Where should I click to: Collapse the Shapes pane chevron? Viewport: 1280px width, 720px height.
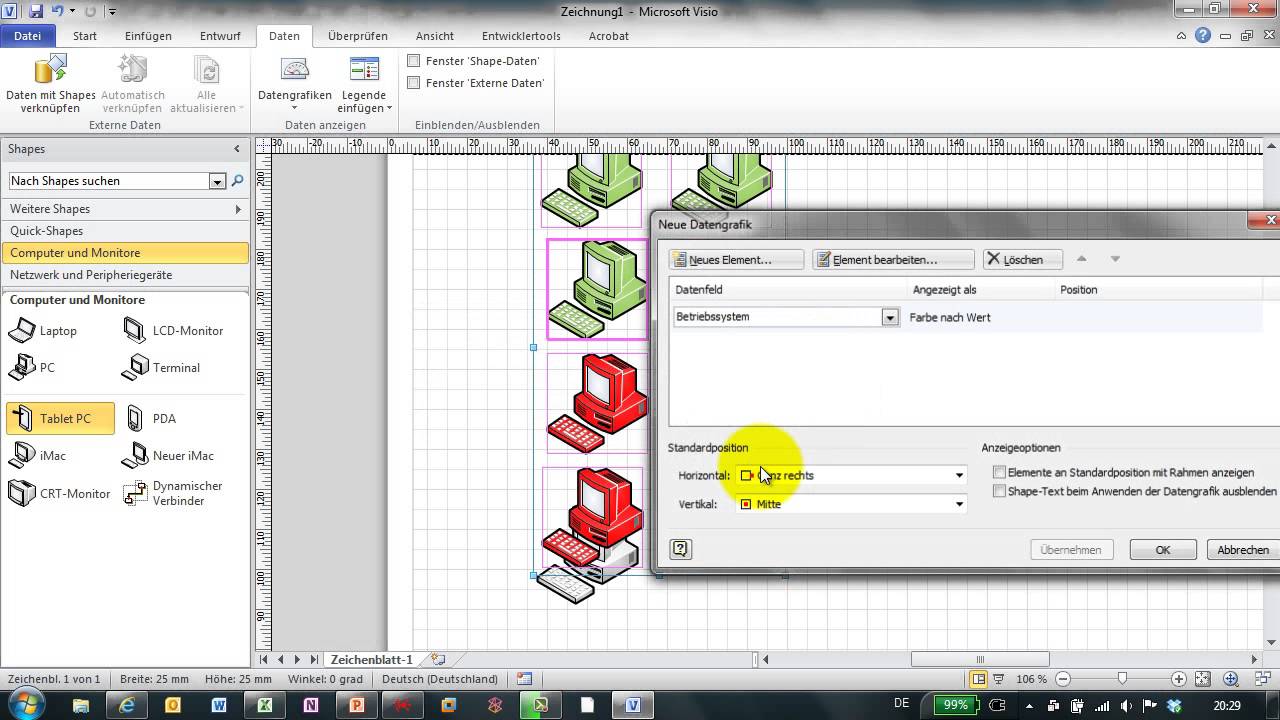[x=237, y=149]
